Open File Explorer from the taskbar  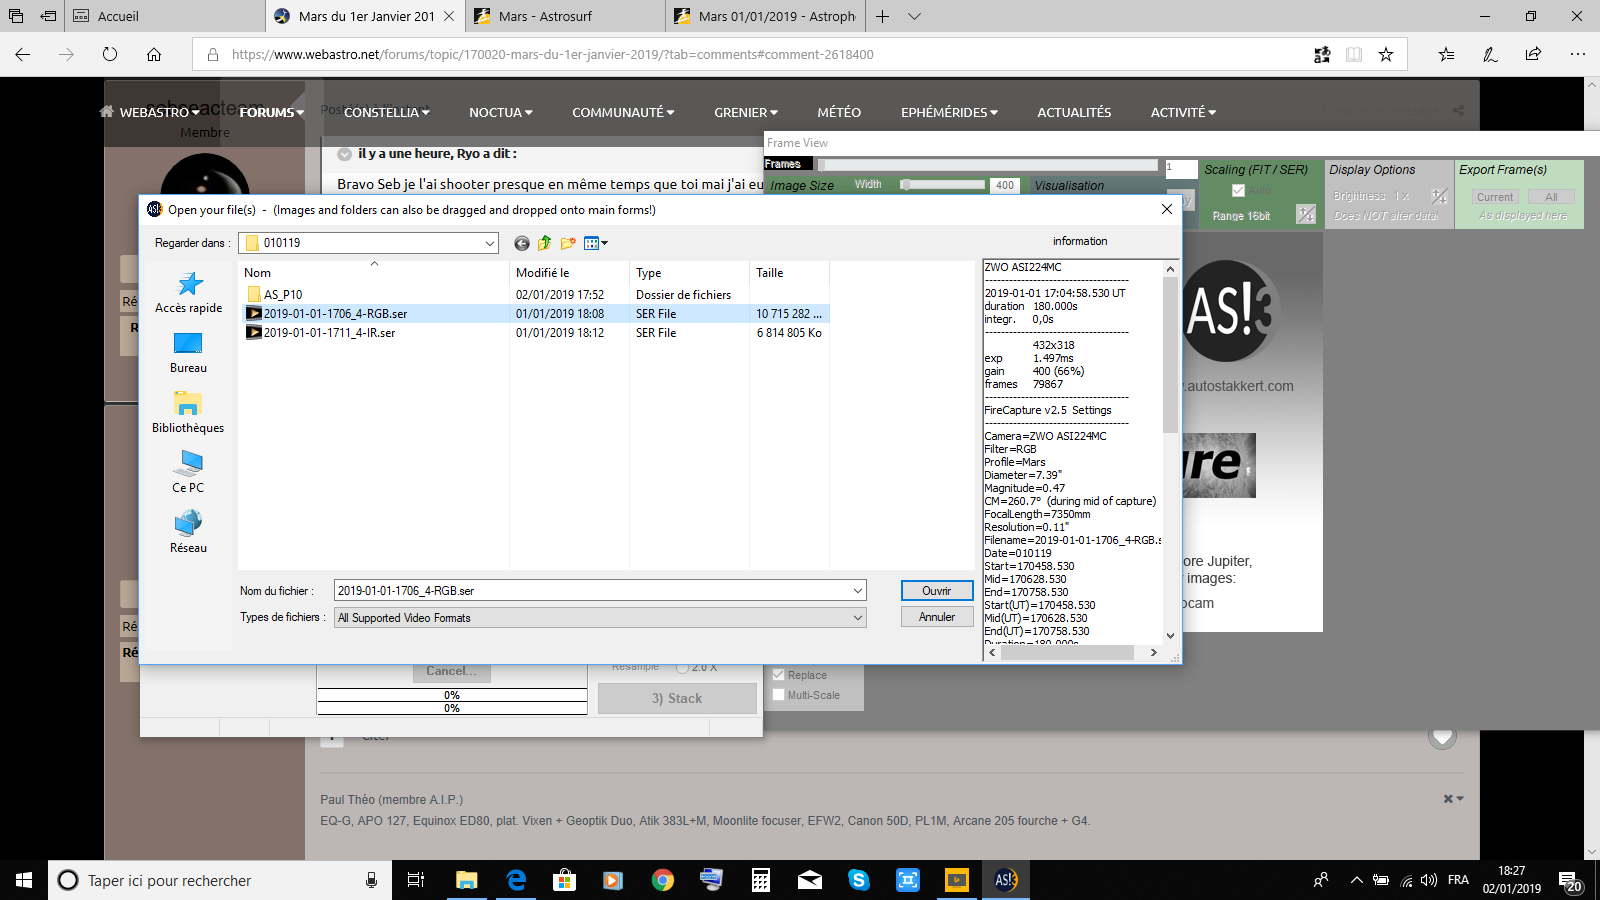(x=467, y=880)
